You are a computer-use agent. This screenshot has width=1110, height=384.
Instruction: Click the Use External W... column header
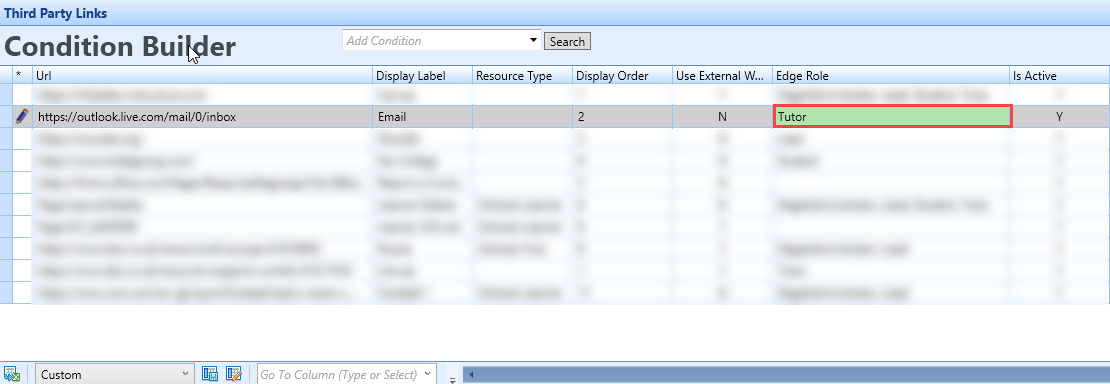722,76
